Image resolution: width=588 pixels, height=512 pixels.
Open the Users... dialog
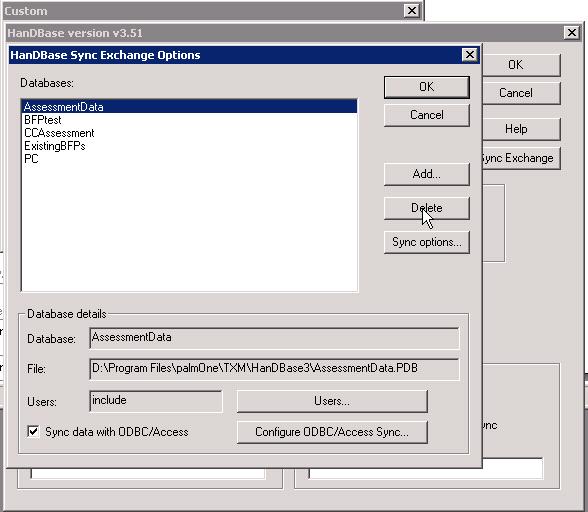(332, 401)
